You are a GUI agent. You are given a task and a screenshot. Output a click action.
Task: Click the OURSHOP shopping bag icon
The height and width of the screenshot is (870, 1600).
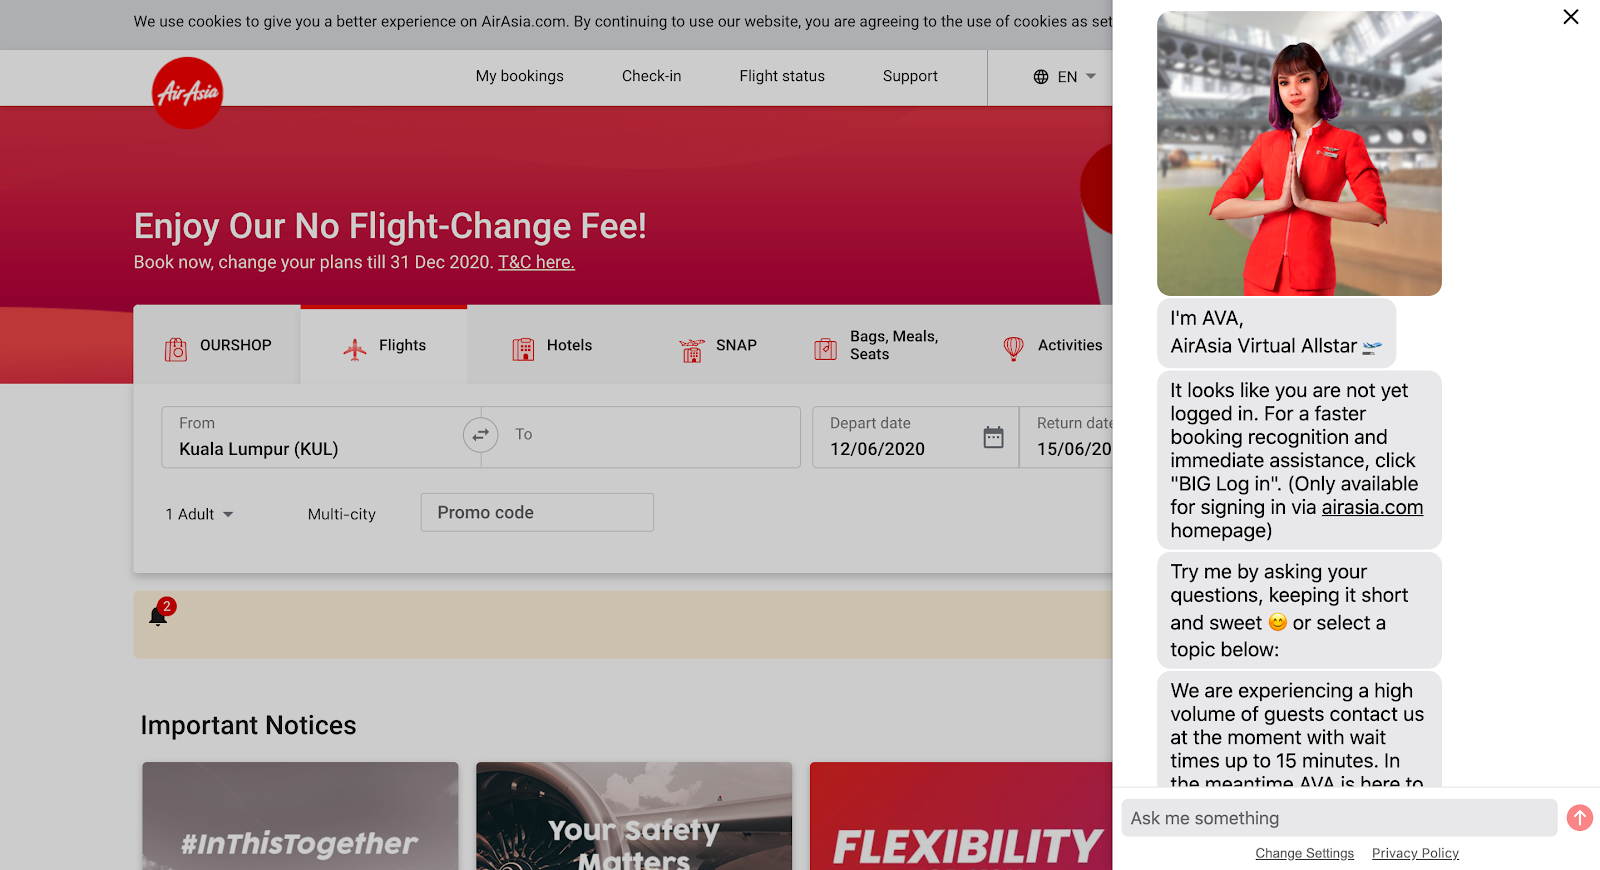click(x=176, y=349)
